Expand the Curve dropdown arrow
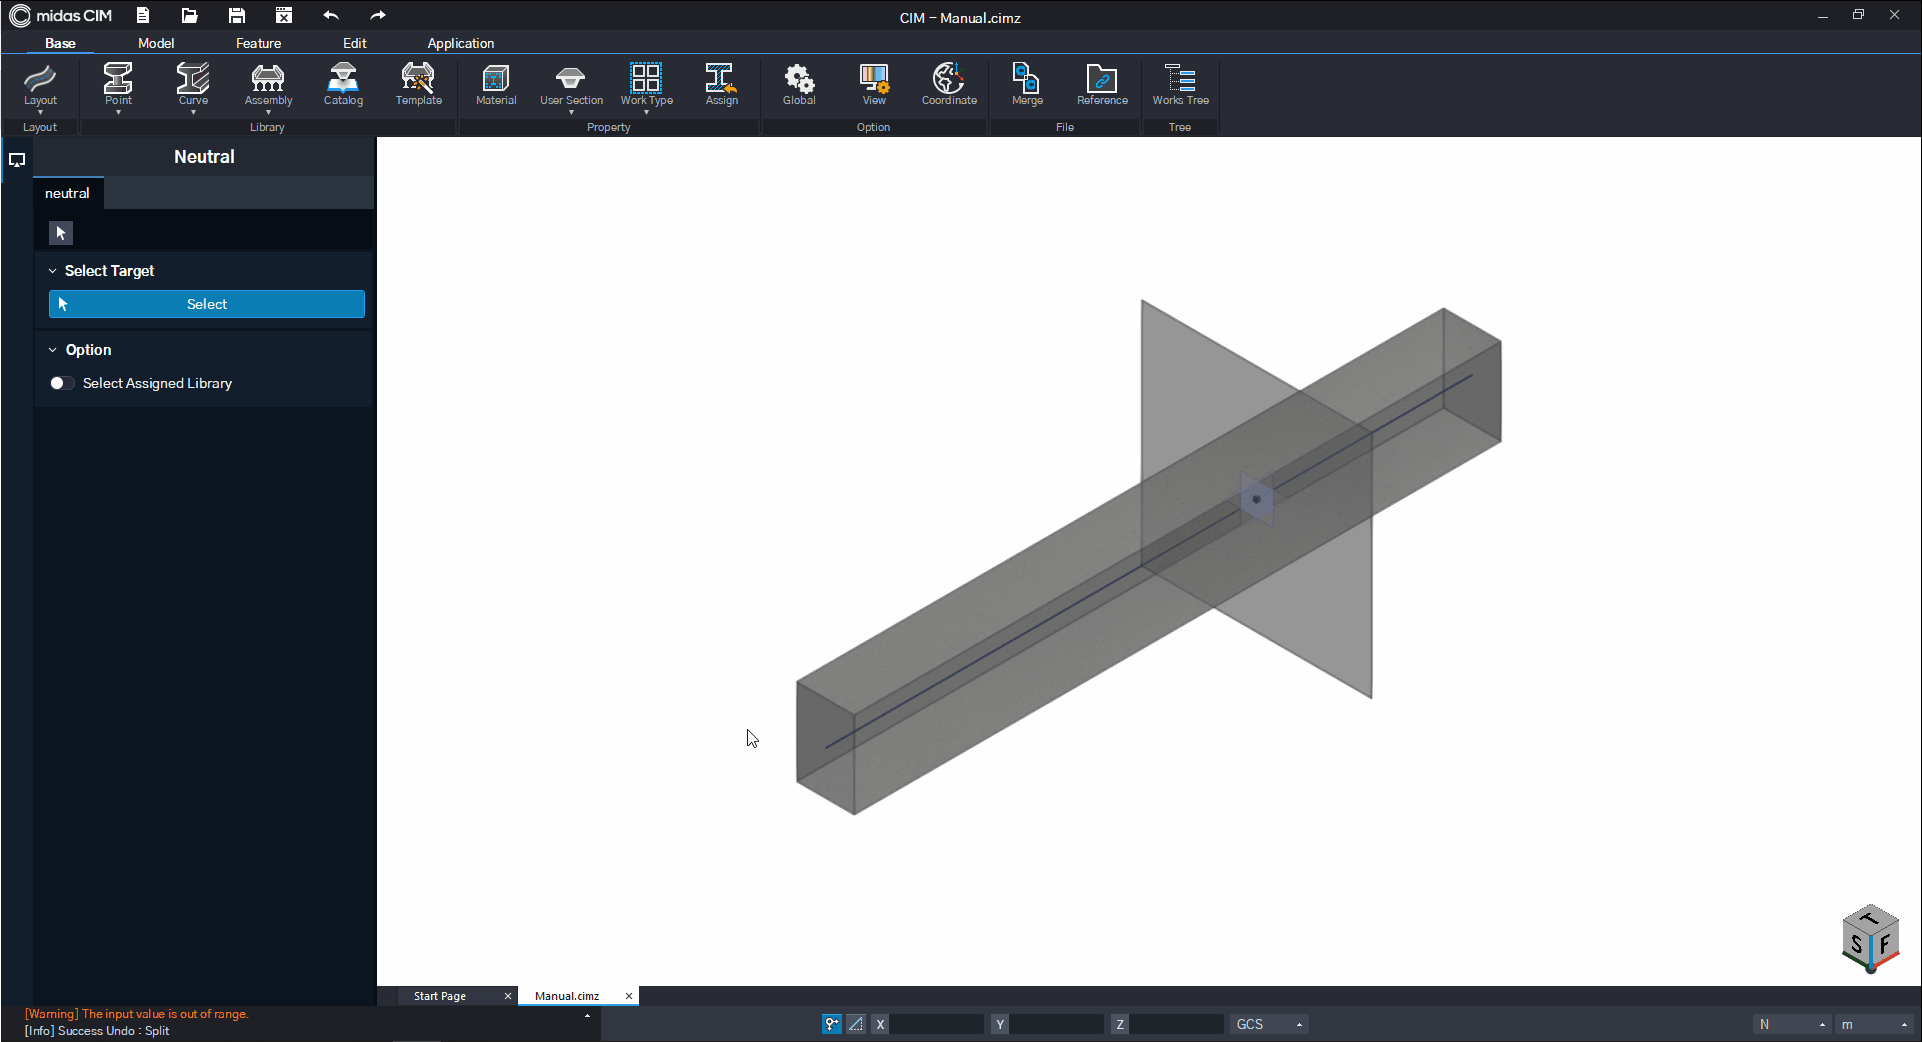 coord(193,113)
